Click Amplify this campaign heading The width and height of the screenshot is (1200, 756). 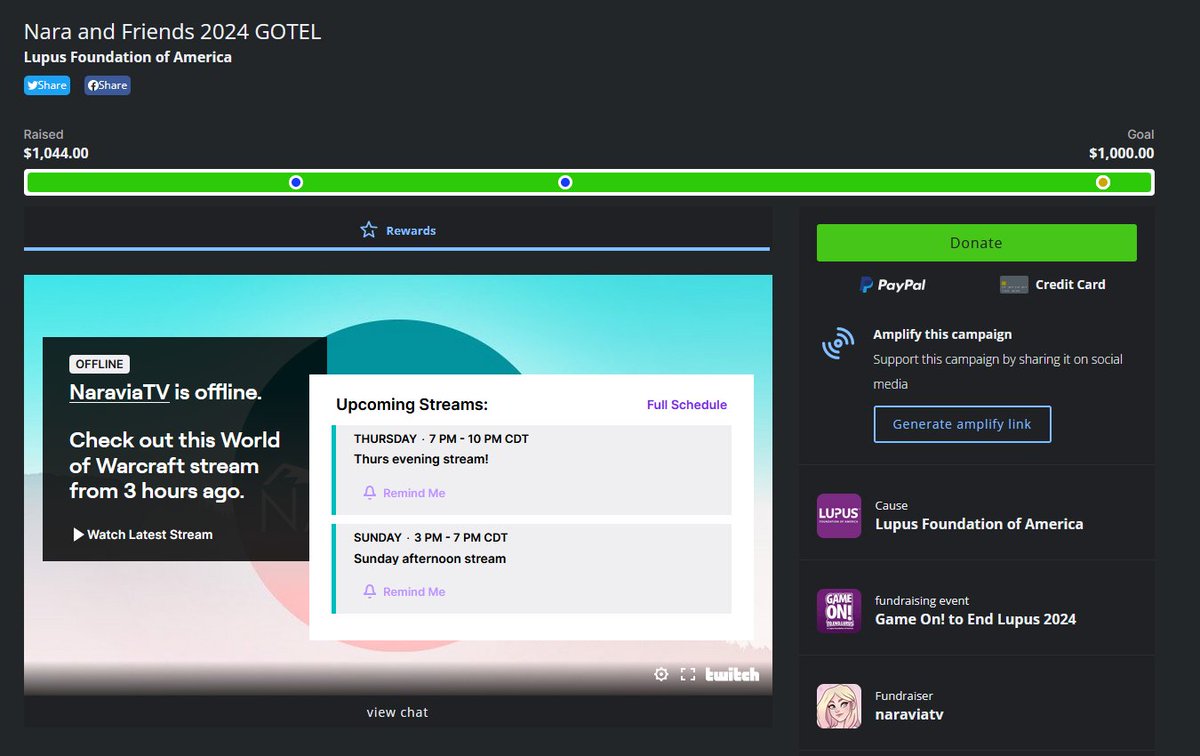pyautogui.click(x=942, y=334)
